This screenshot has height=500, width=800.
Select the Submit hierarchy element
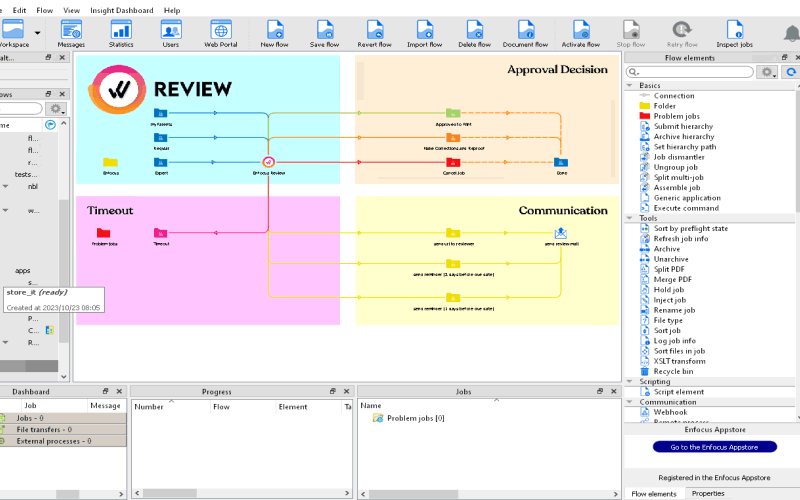683,126
